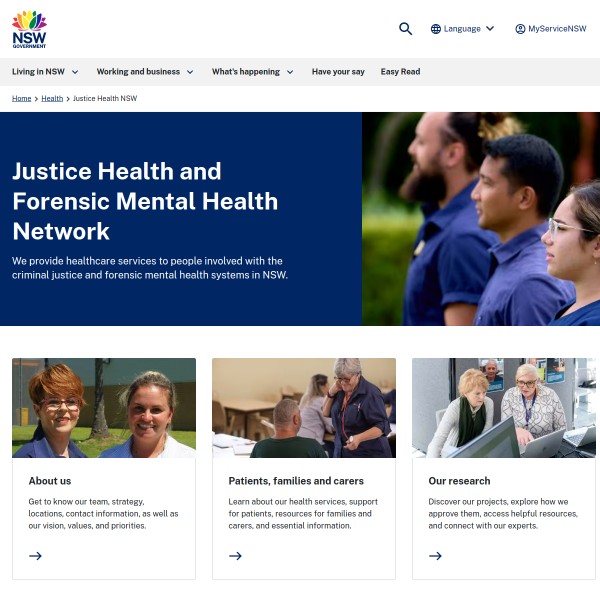The width and height of the screenshot is (600, 600).
Task: Go to the Health breadcrumb link
Action: [x=52, y=98]
